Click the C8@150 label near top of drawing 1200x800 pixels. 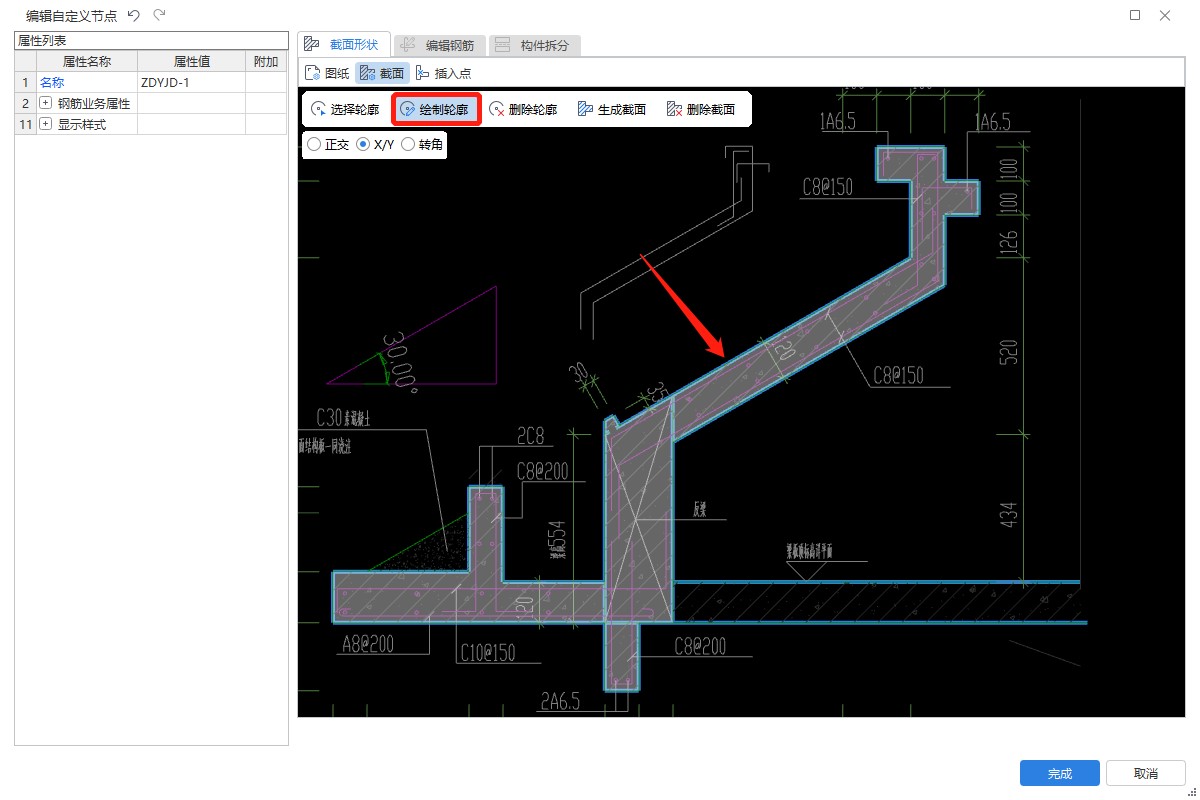point(827,186)
